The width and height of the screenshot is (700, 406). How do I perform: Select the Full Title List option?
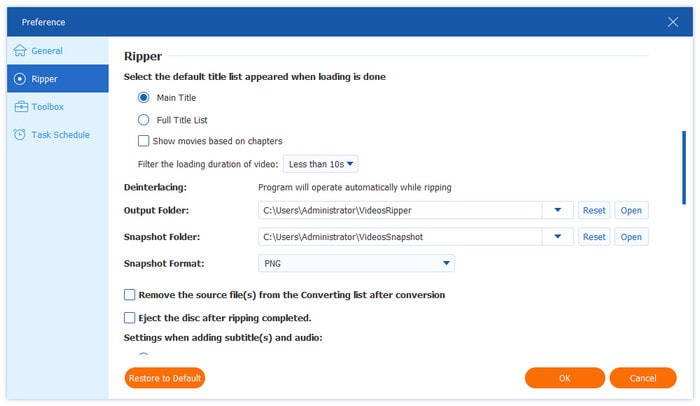pyautogui.click(x=144, y=120)
